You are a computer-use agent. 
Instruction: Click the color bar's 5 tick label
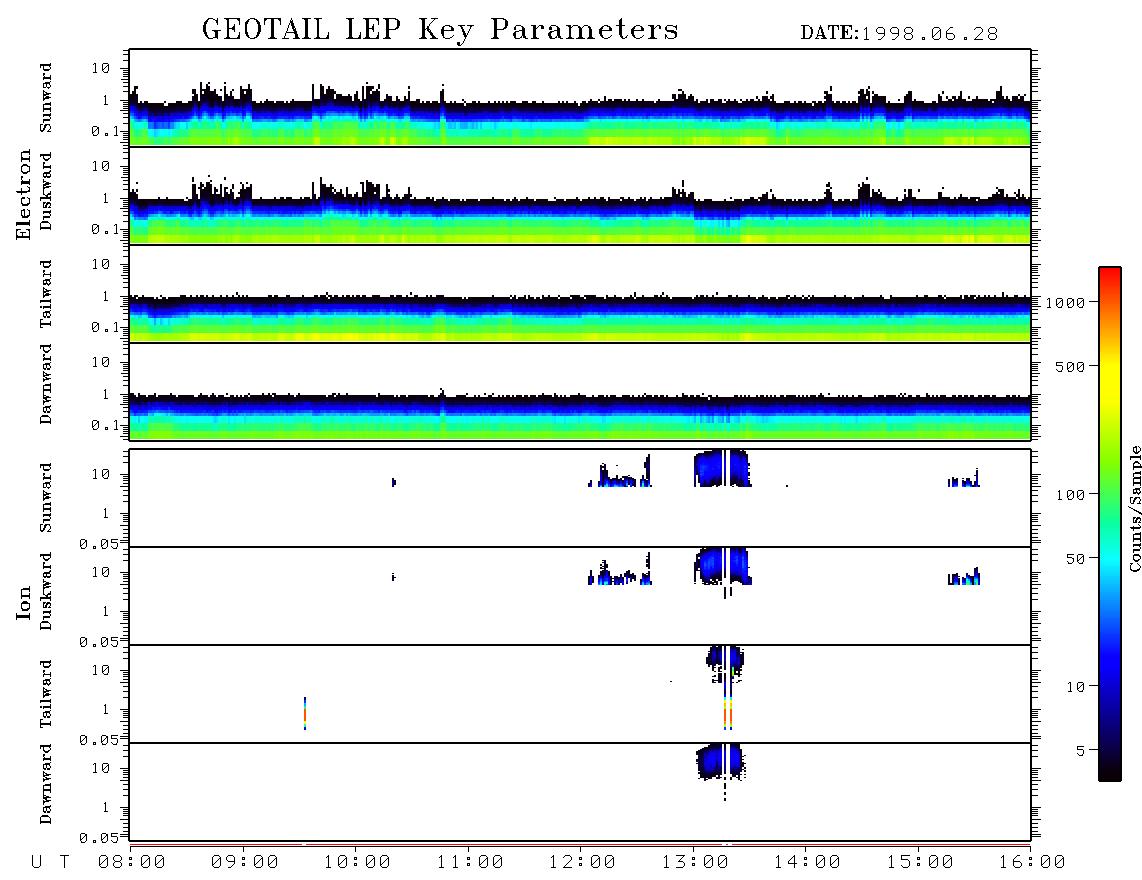pyautogui.click(x=1081, y=752)
